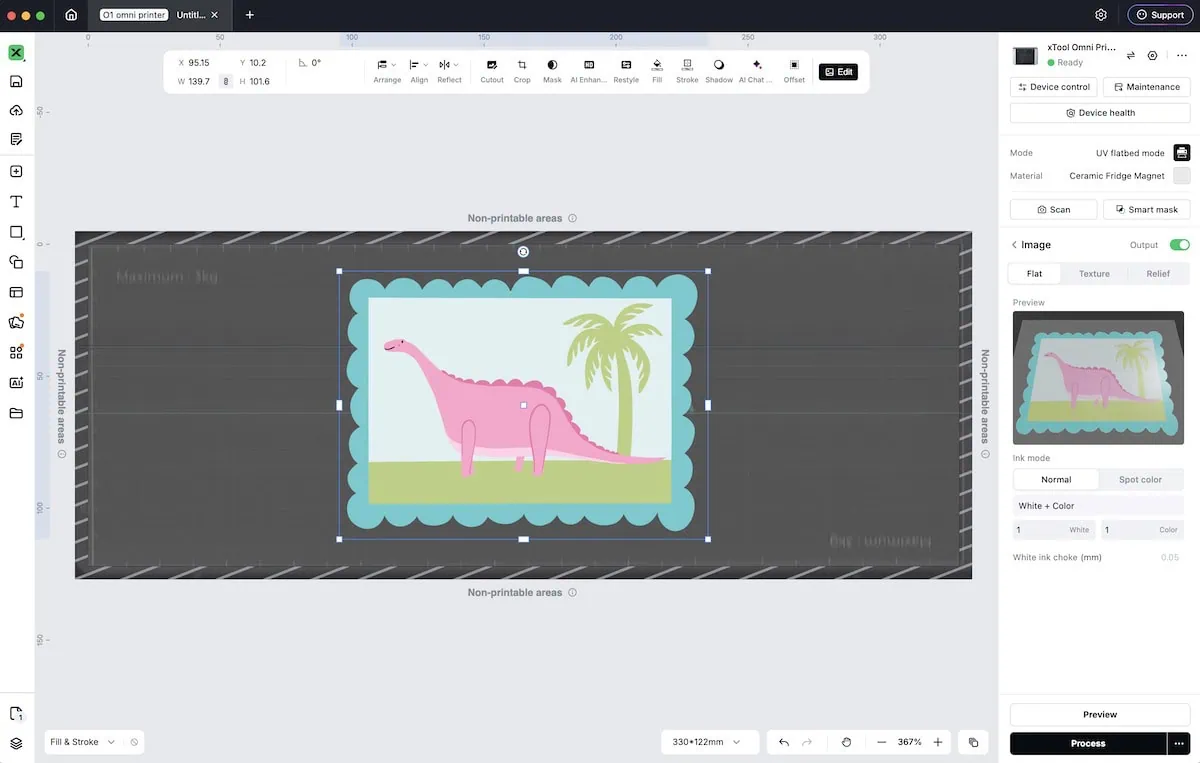This screenshot has height=763, width=1200.
Task: Collapse the Image panel back chevron
Action: (1014, 245)
